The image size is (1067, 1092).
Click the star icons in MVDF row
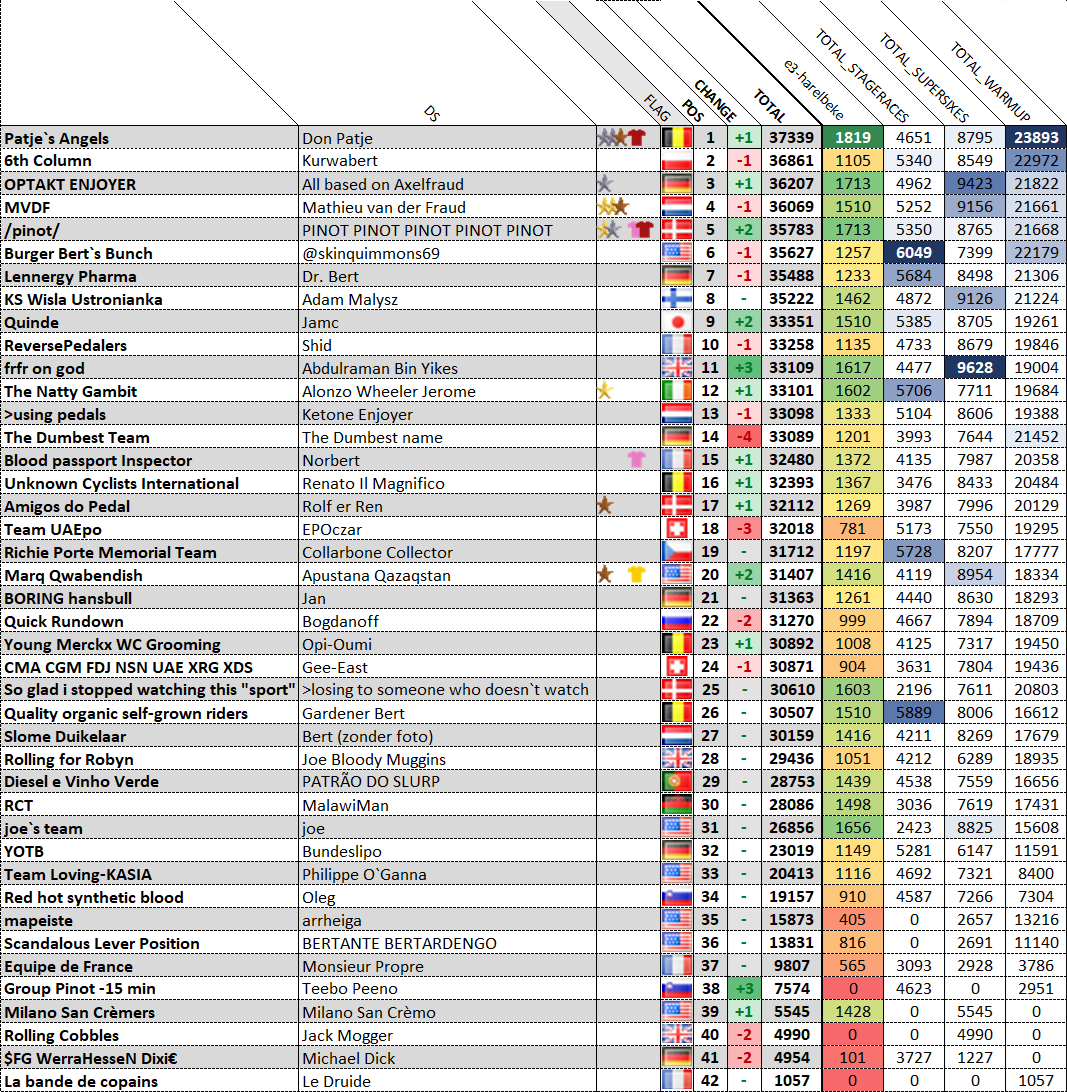click(613, 206)
